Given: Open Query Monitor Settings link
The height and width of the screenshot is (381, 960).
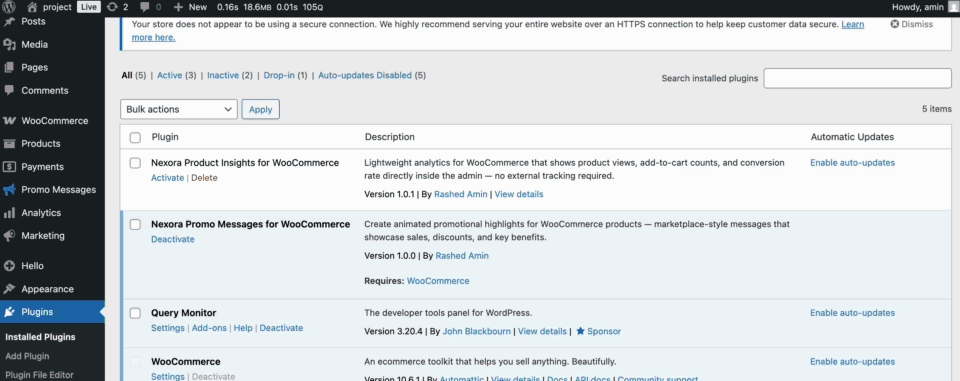Looking at the screenshot, I should pos(168,328).
